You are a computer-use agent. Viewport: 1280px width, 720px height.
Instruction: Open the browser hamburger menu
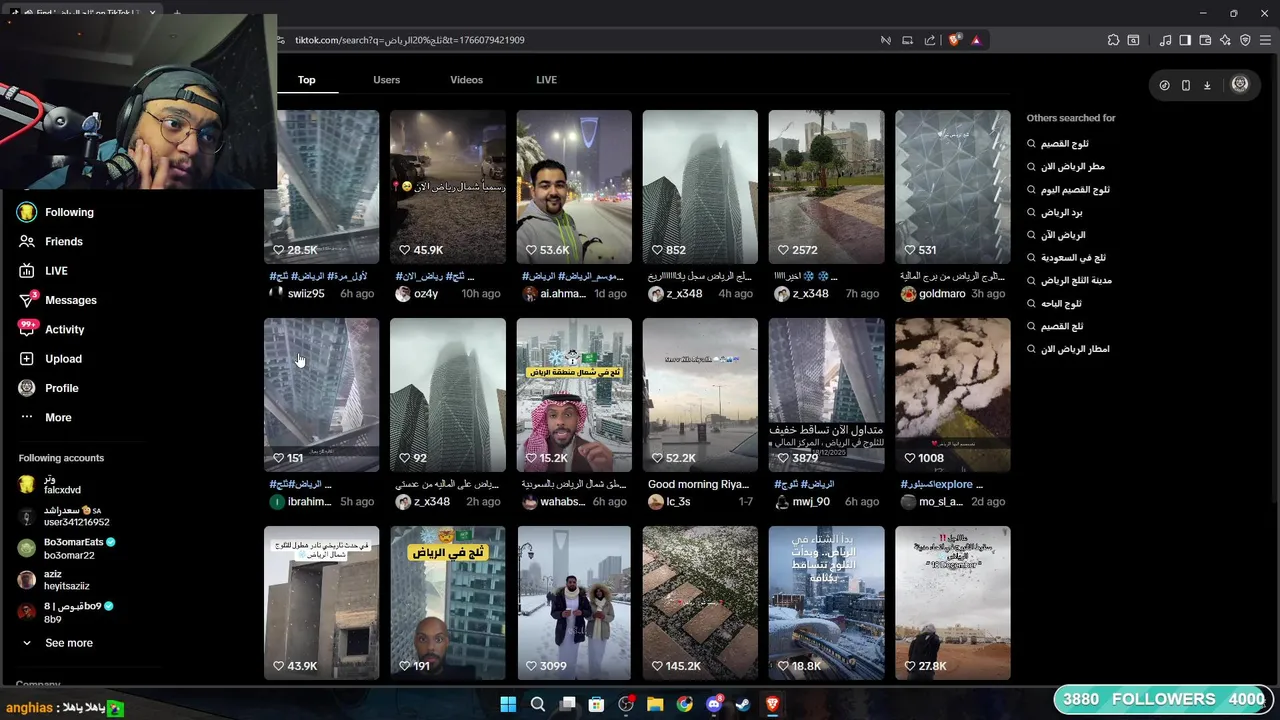pyautogui.click(x=1265, y=40)
